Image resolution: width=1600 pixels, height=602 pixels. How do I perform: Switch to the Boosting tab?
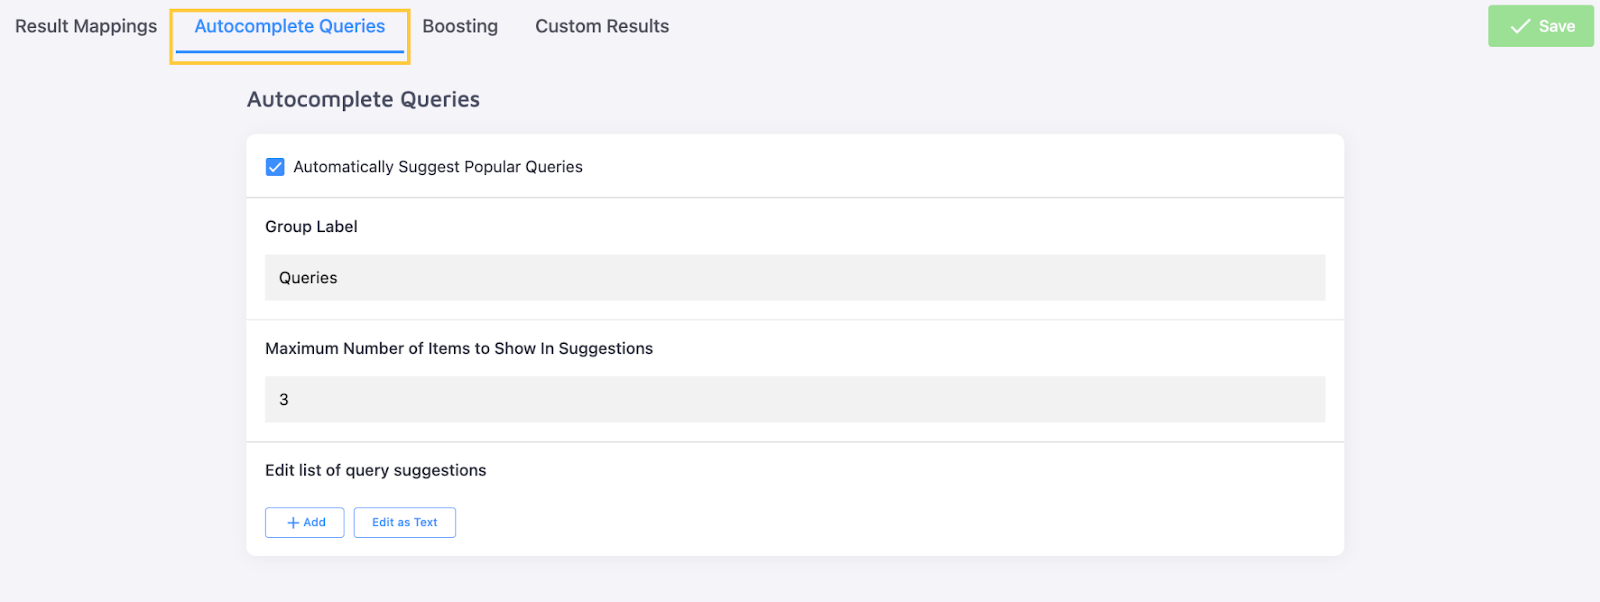[460, 26]
